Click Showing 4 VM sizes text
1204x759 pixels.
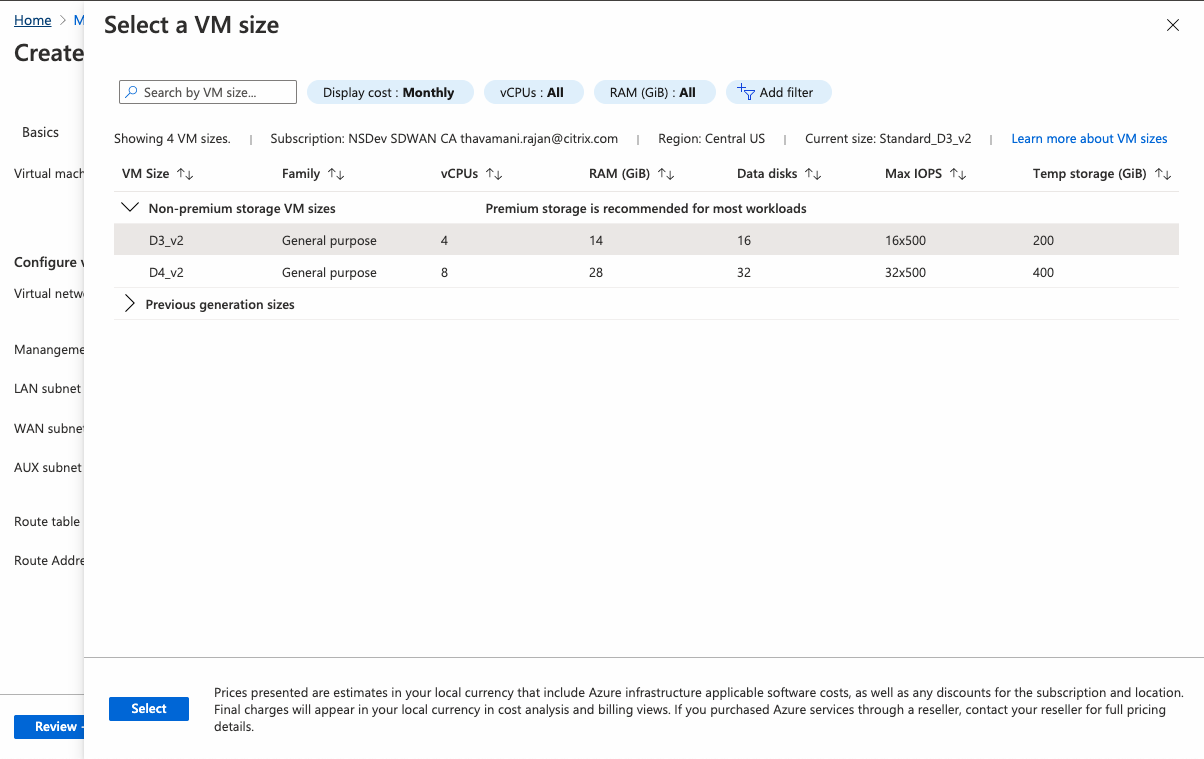coord(172,139)
